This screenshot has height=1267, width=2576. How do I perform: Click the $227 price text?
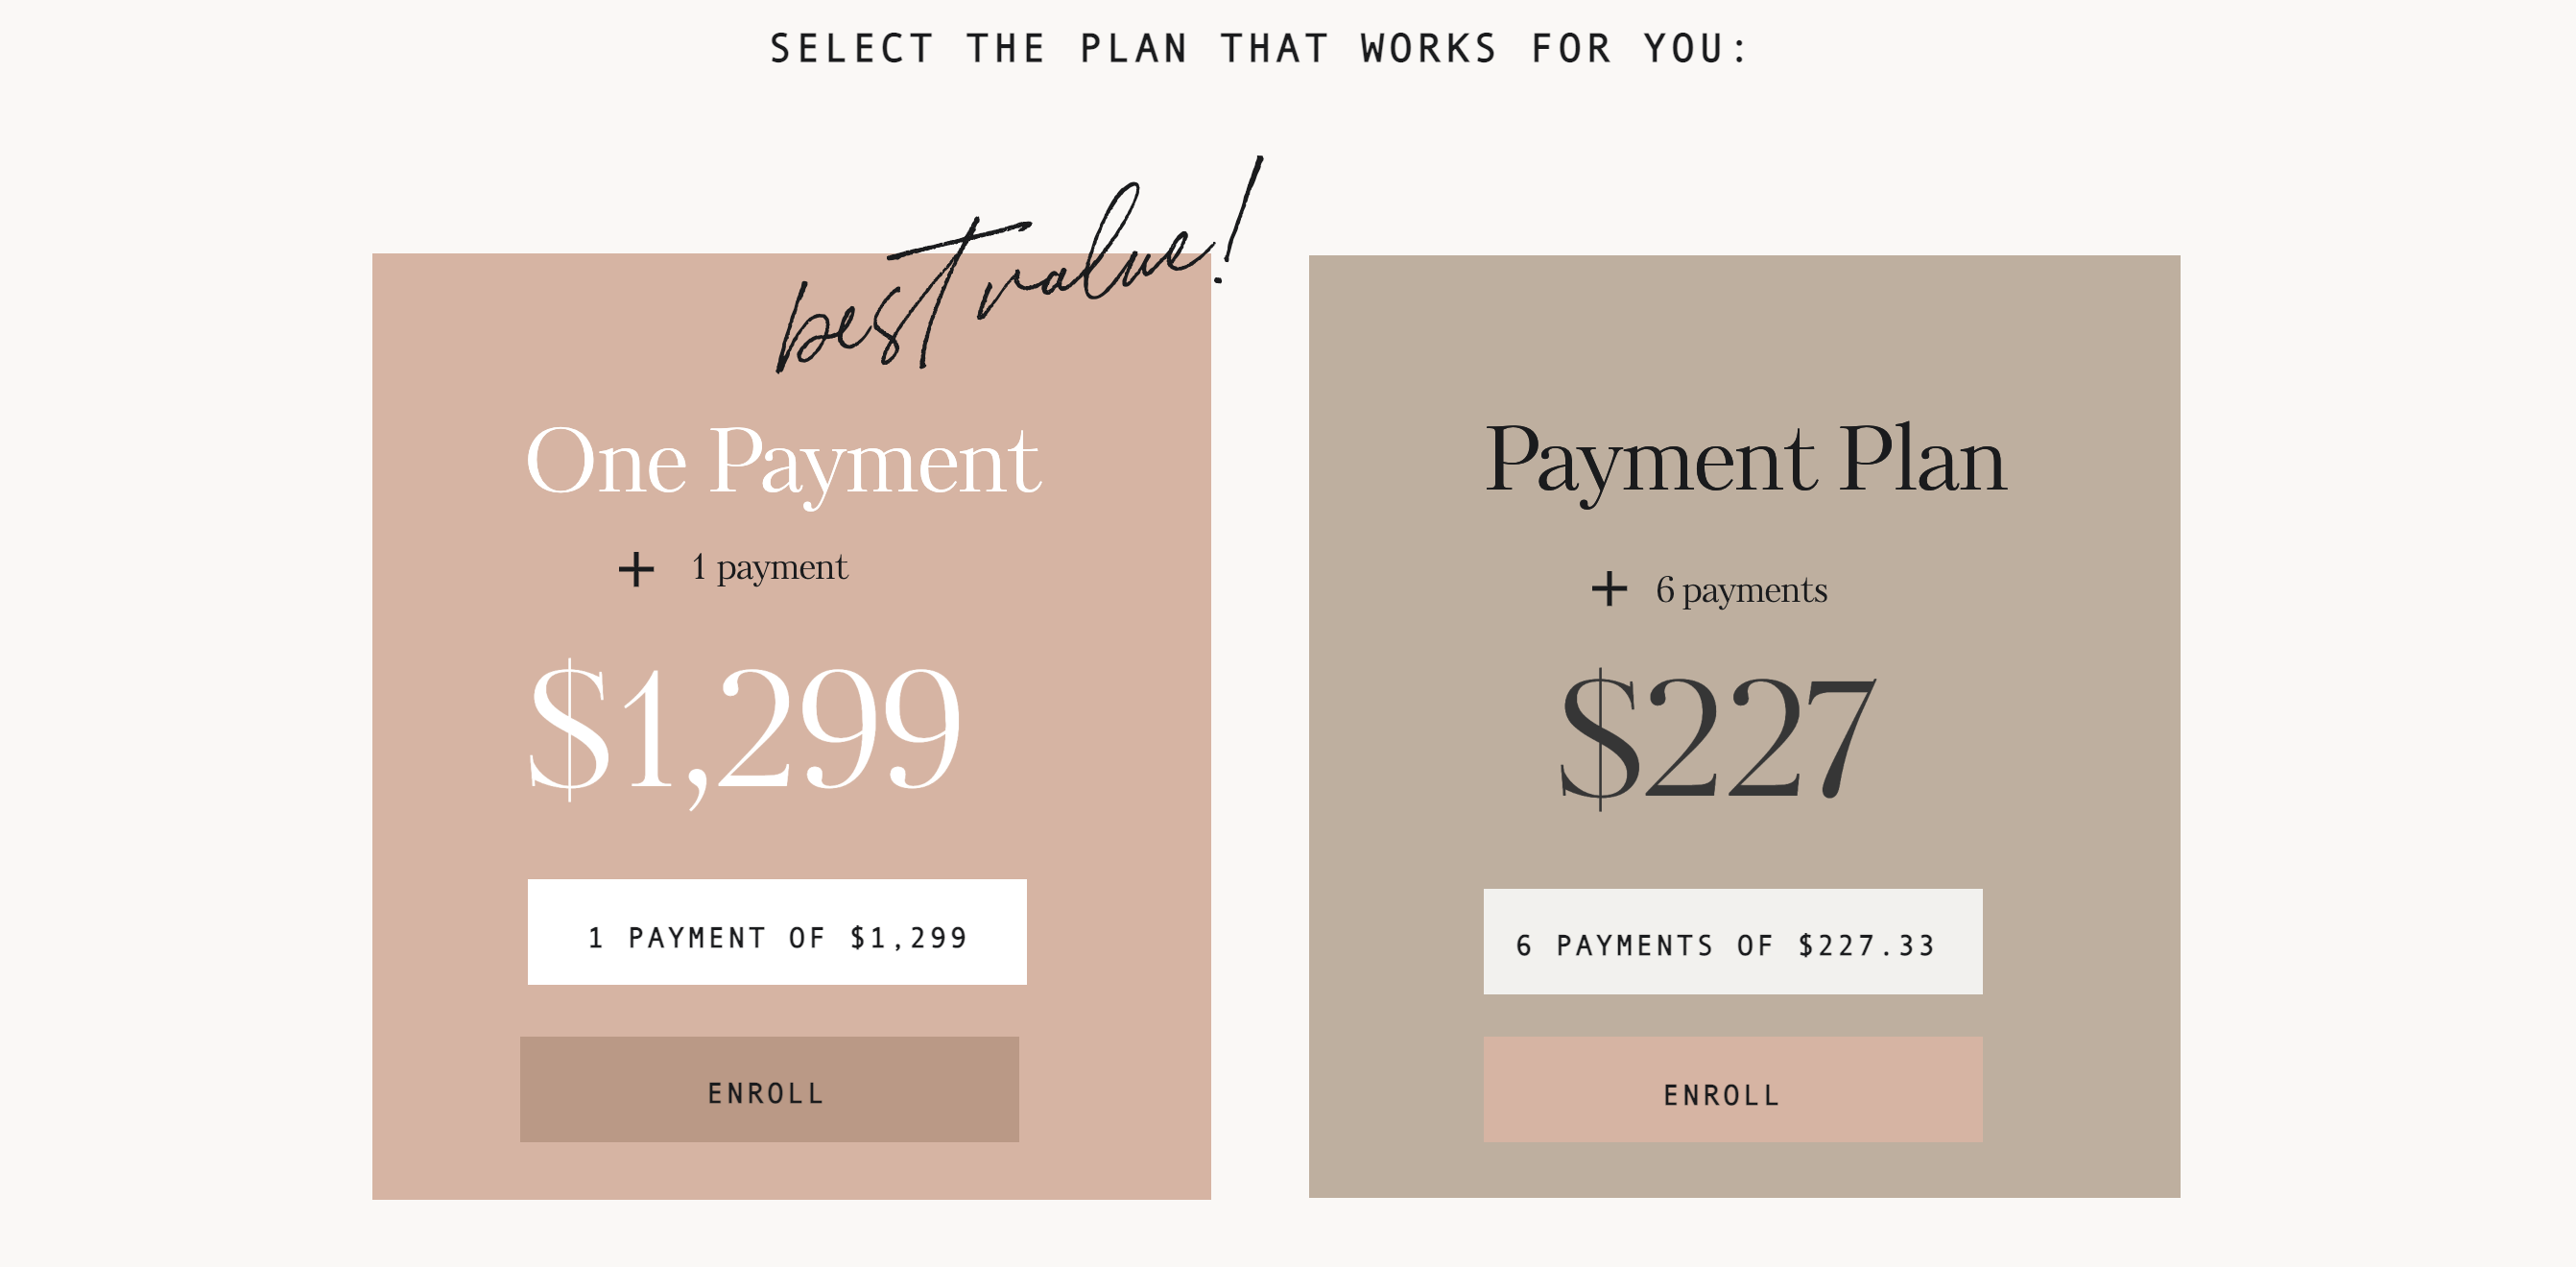[1717, 738]
